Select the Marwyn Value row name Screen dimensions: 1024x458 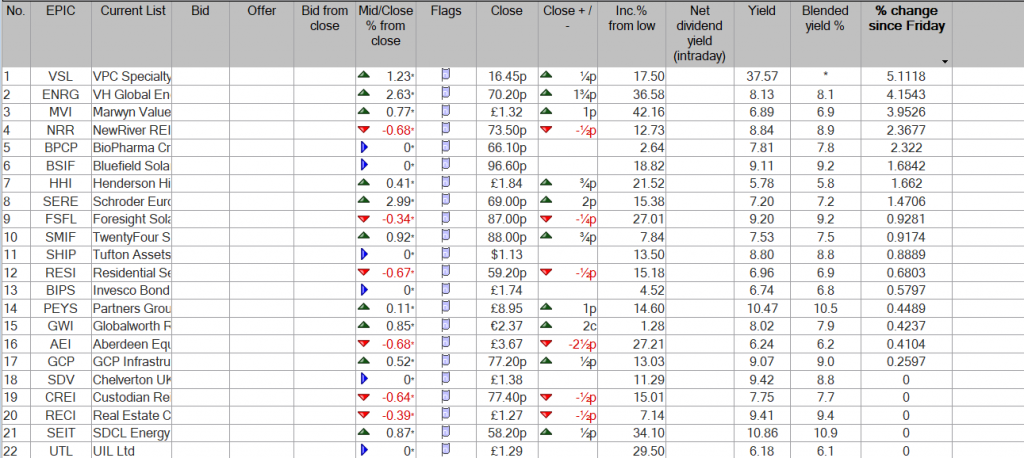[131, 112]
